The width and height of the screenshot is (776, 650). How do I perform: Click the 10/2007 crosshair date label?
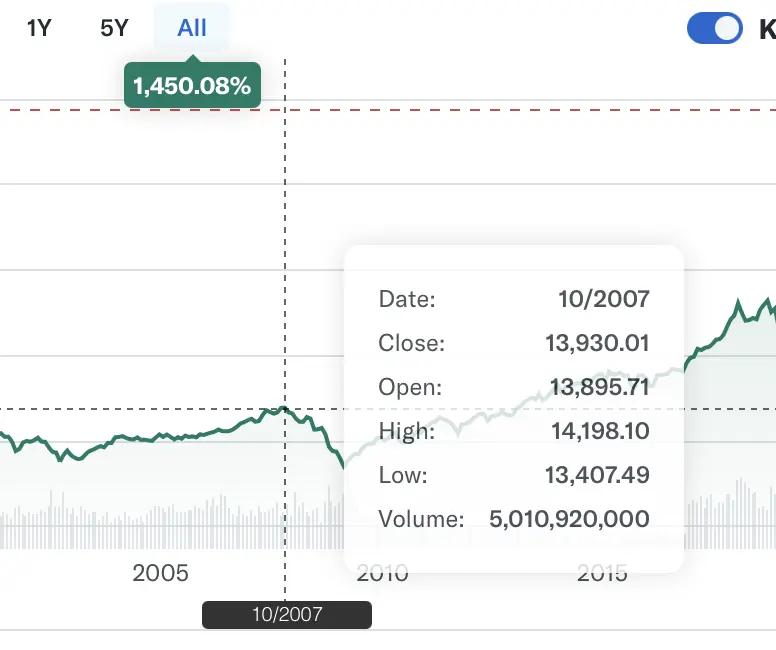coord(287,614)
